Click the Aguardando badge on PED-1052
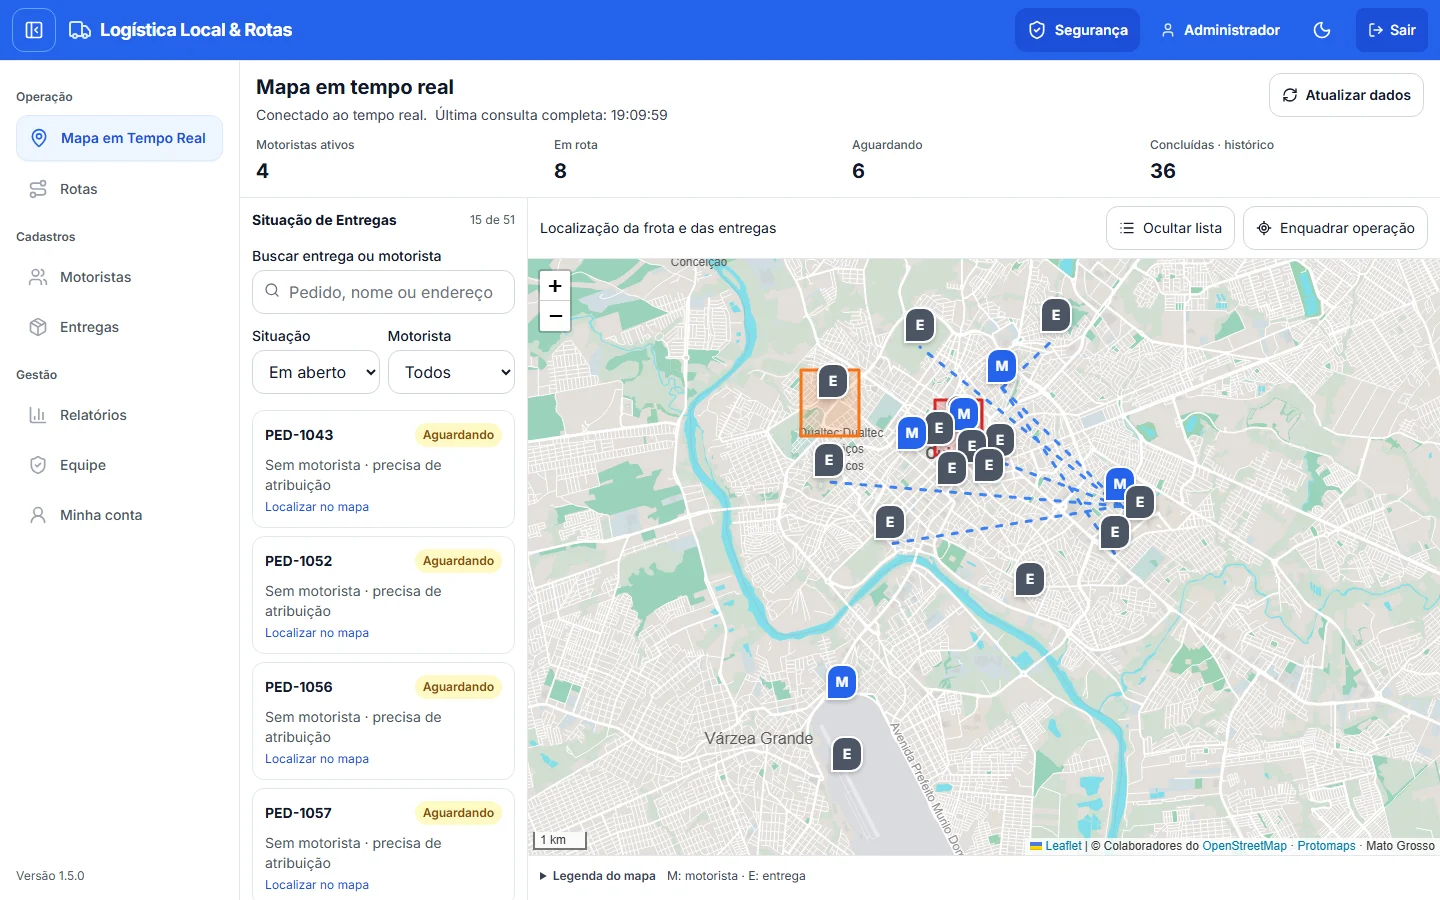The width and height of the screenshot is (1440, 900). point(458,561)
